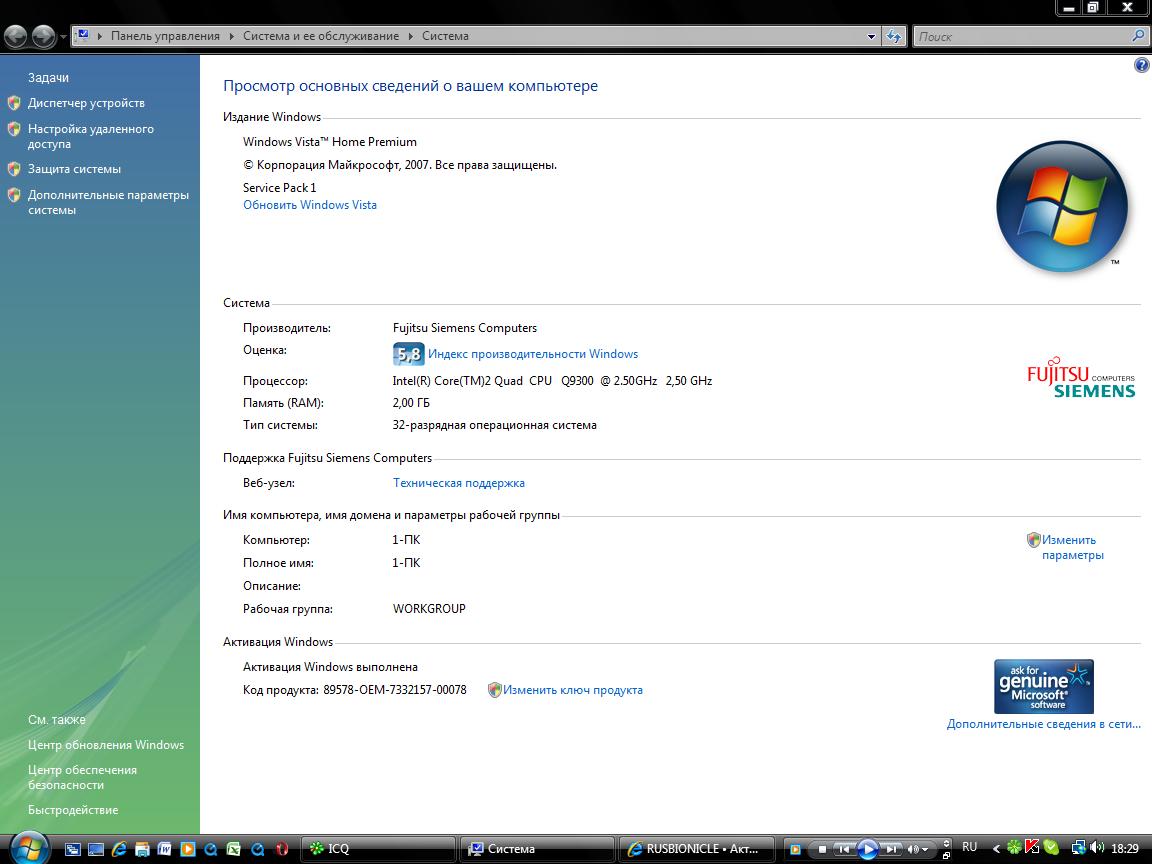
Task: Launch Opera from quick launch
Action: point(282,849)
